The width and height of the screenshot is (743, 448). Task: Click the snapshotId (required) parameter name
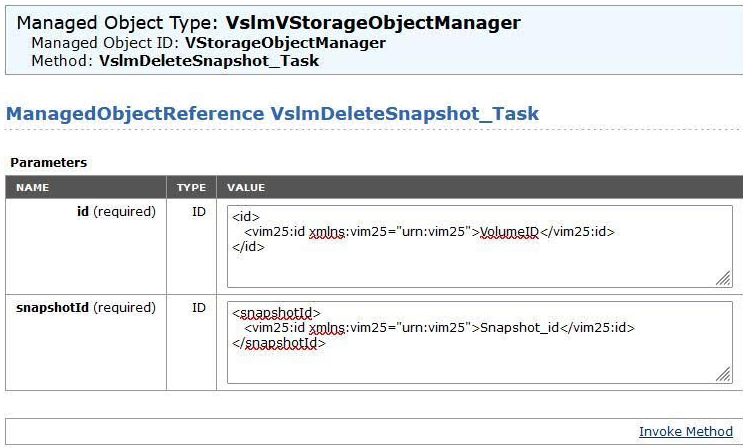pos(86,308)
